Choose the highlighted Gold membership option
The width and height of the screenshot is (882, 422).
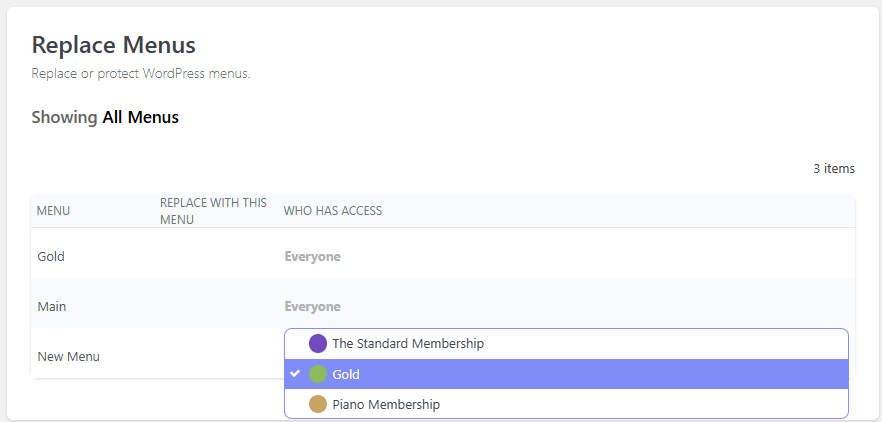346,374
